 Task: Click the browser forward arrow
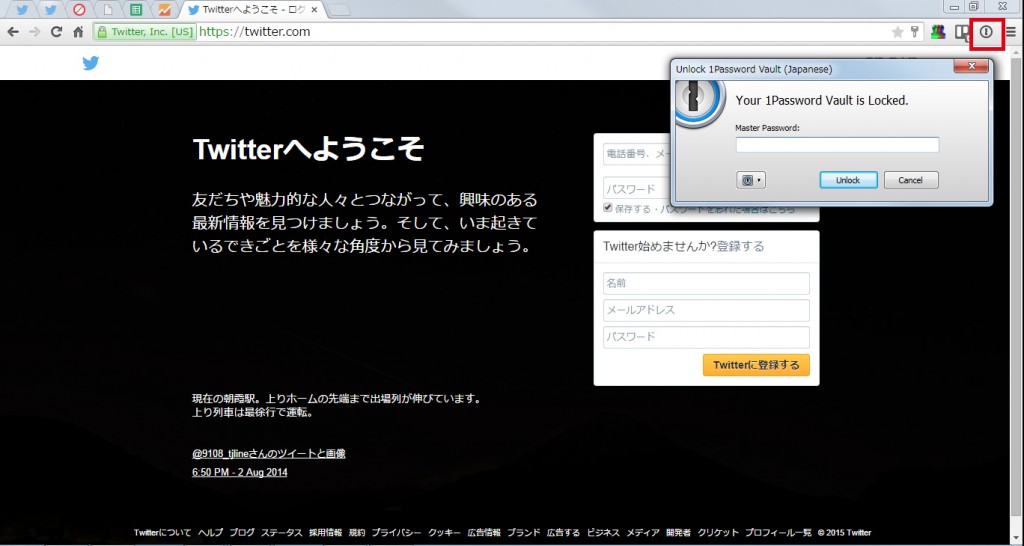click(35, 31)
